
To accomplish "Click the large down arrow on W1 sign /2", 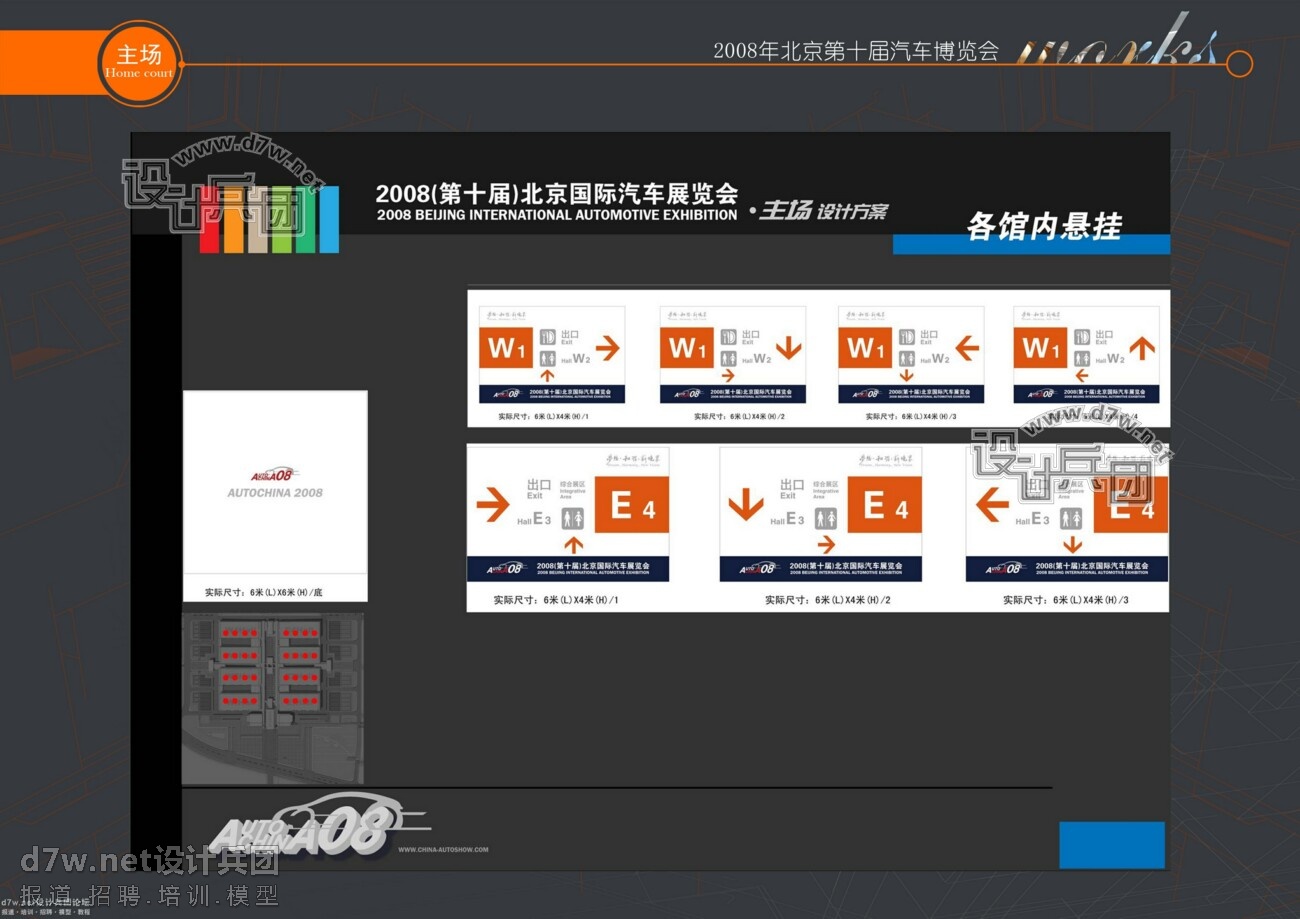I will click(x=789, y=347).
